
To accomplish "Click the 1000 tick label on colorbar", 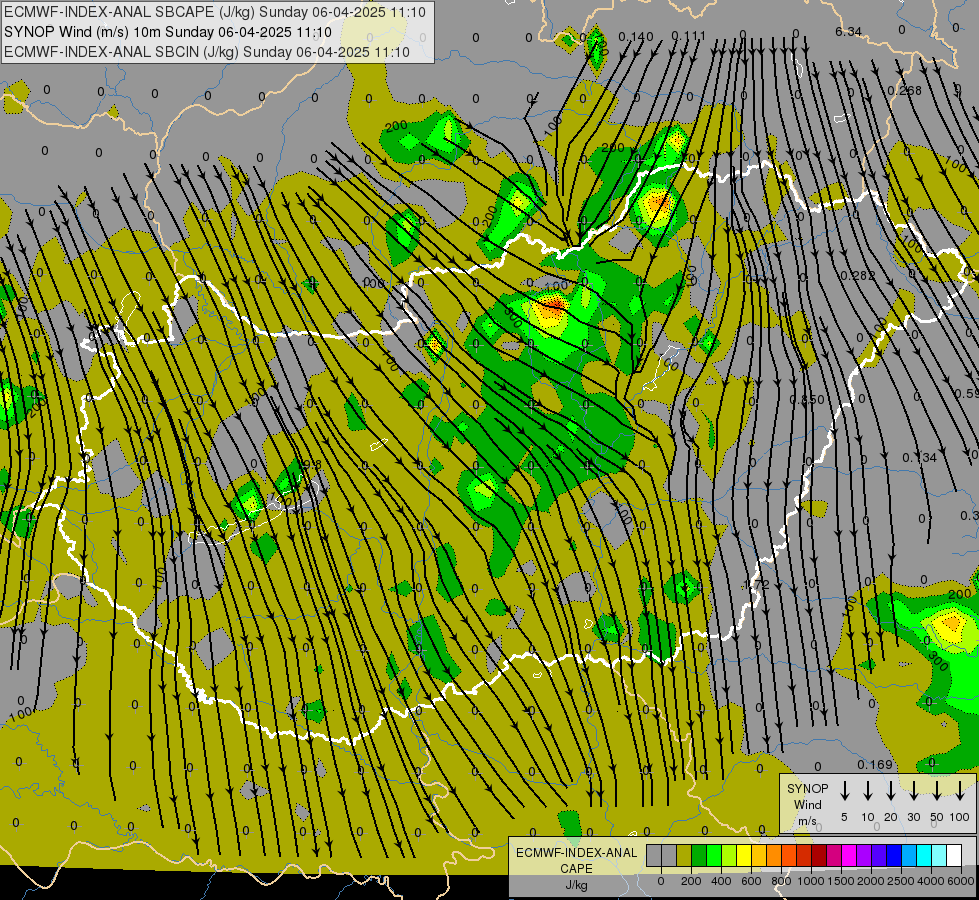I will point(811,881).
